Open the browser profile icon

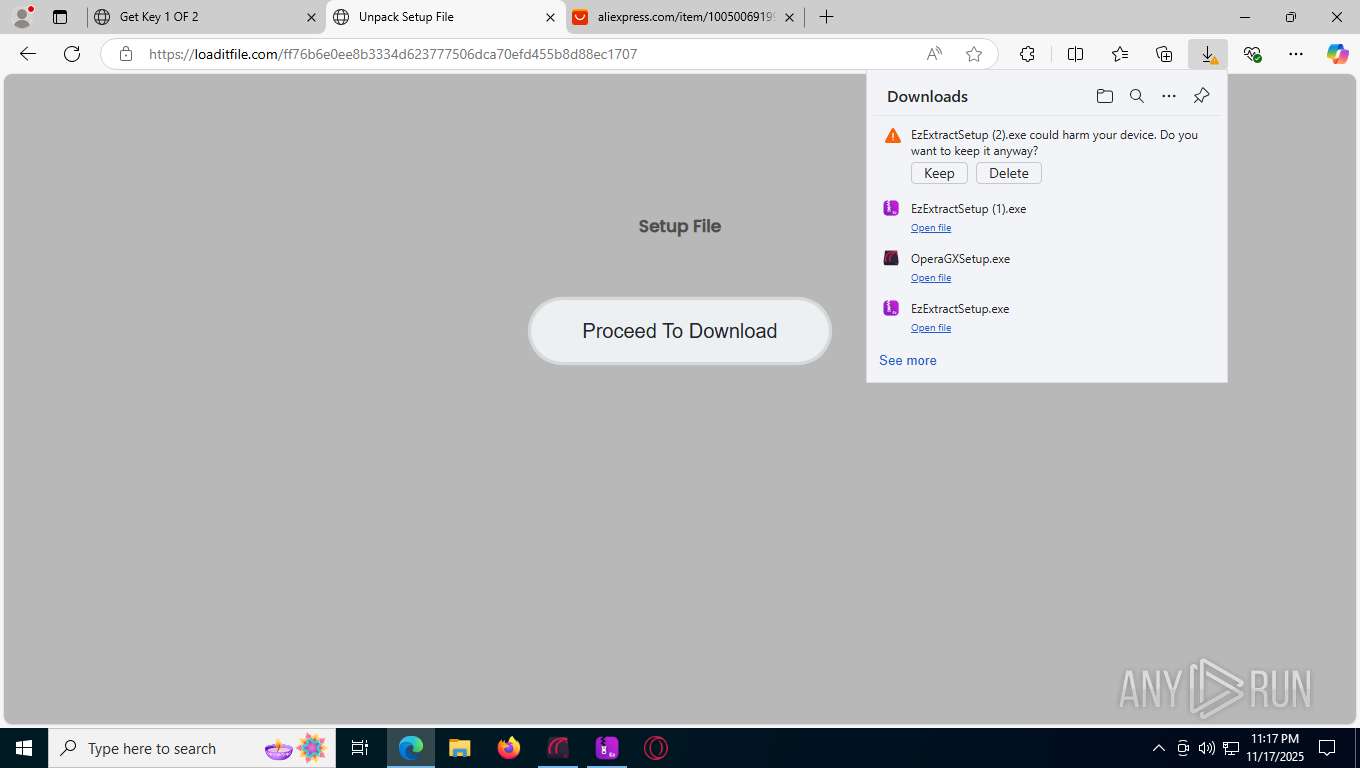pyautogui.click(x=22, y=17)
